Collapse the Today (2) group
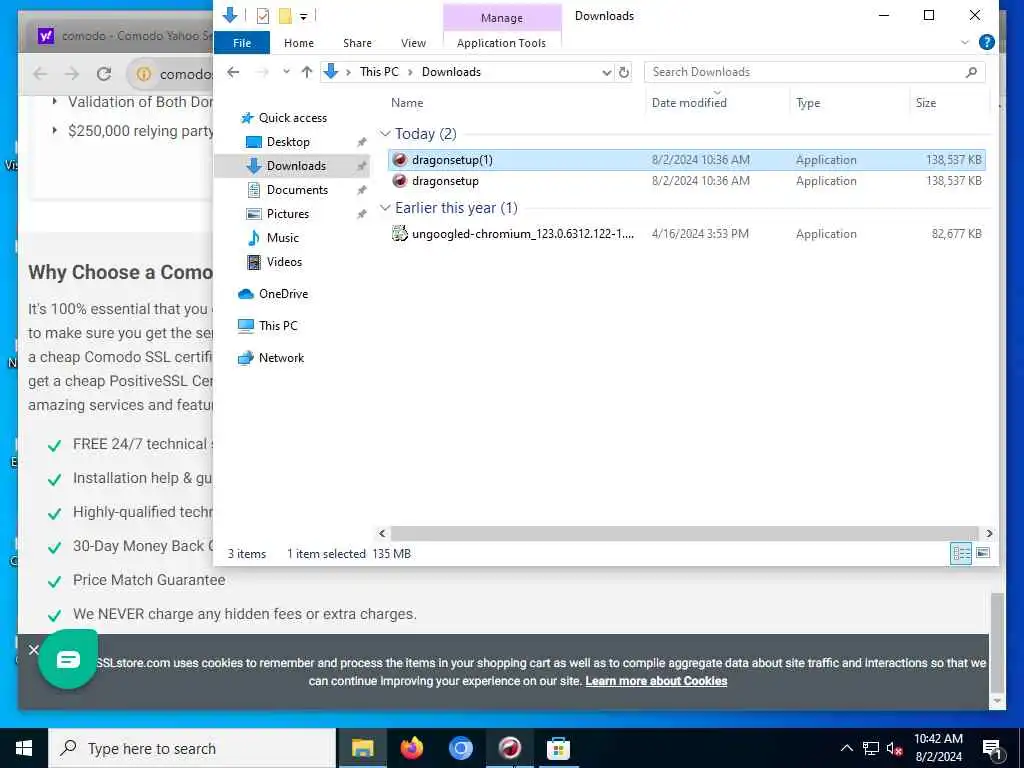Image resolution: width=1024 pixels, height=768 pixels. [x=385, y=134]
